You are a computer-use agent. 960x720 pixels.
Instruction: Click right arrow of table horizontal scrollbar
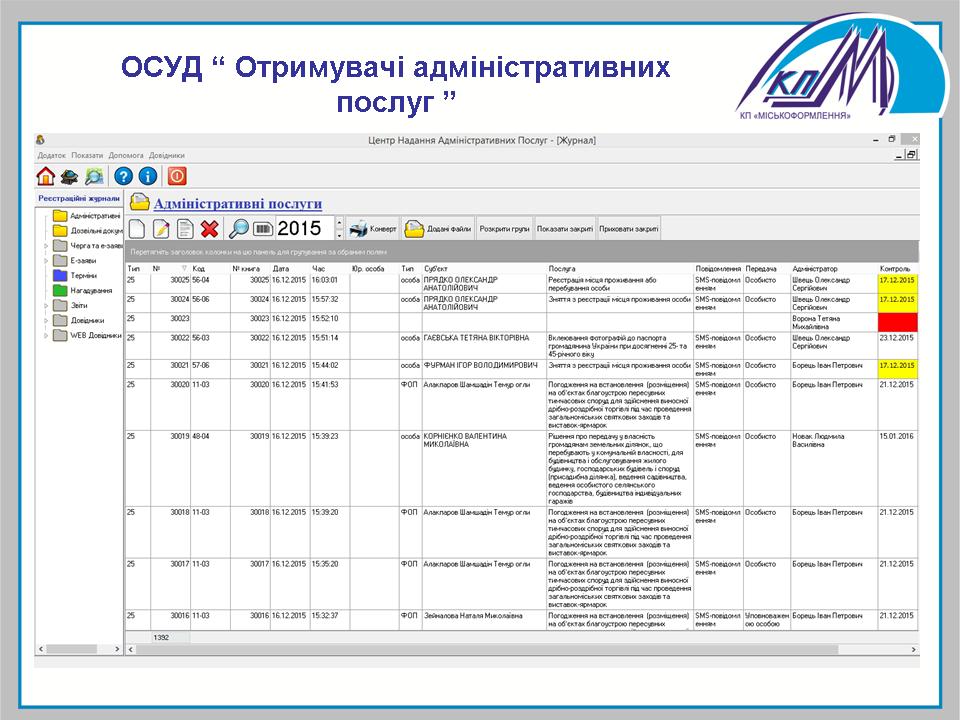coord(913,650)
